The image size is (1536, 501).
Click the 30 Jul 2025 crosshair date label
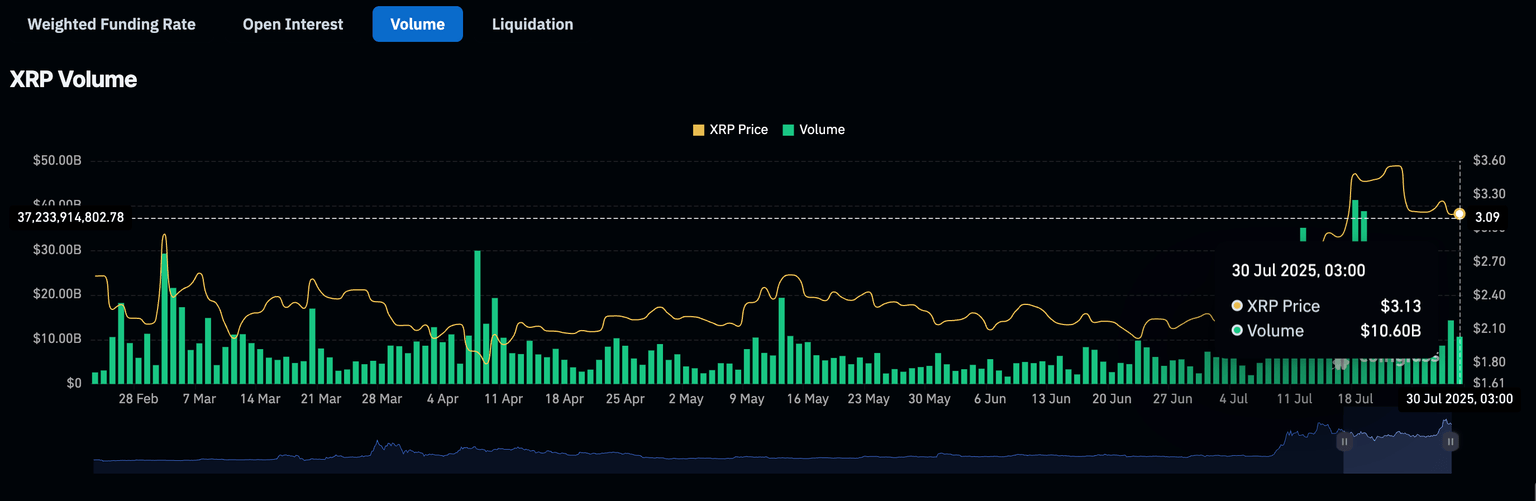(x=1459, y=398)
